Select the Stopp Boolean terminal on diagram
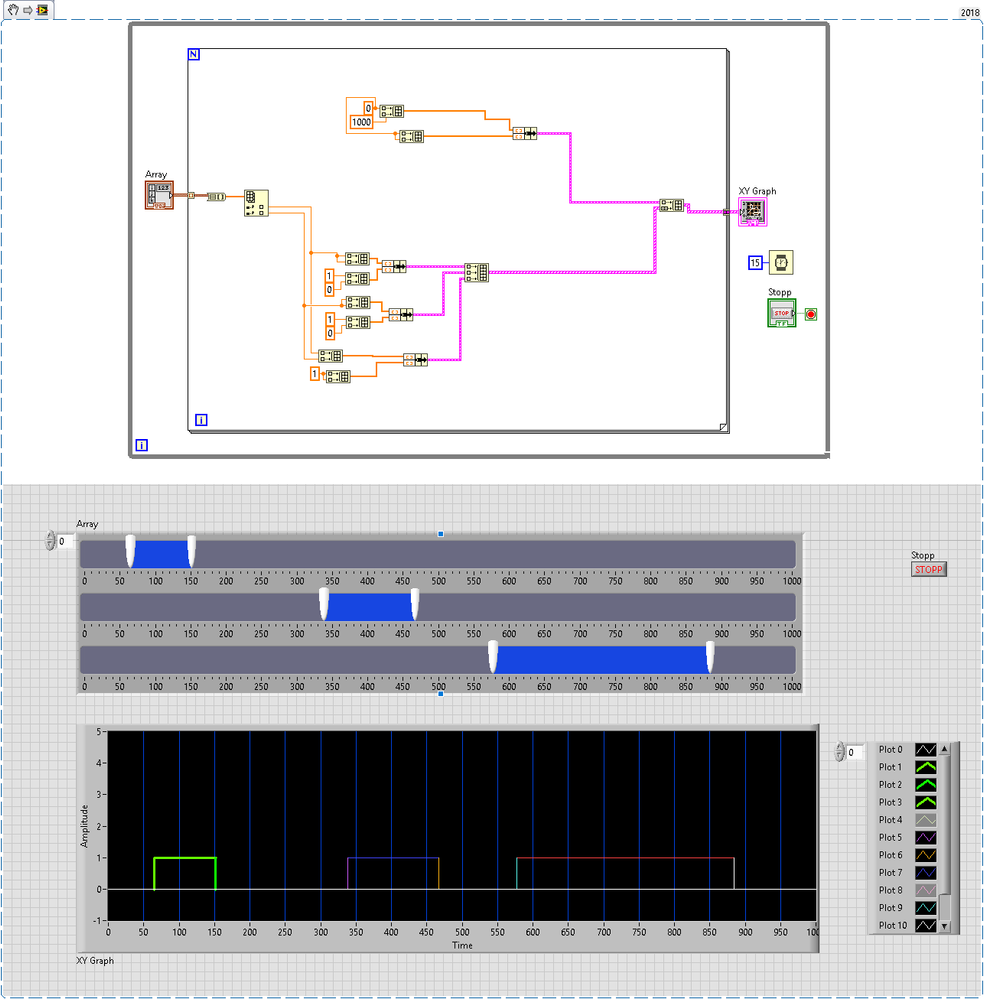The height and width of the screenshot is (999, 984). [x=781, y=313]
